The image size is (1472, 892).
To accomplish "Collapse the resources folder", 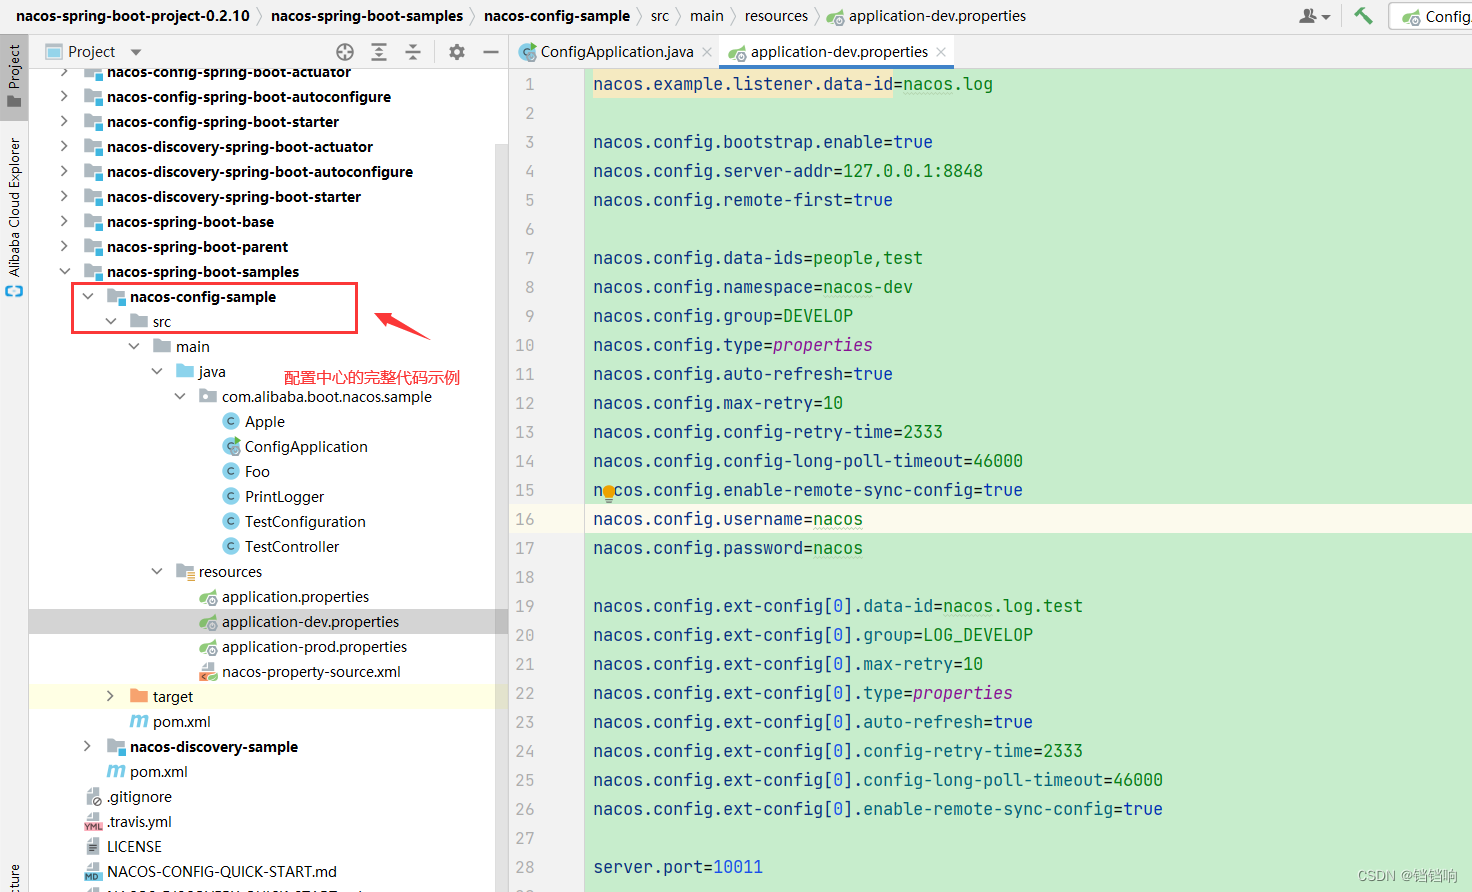I will pyautogui.click(x=156, y=572).
